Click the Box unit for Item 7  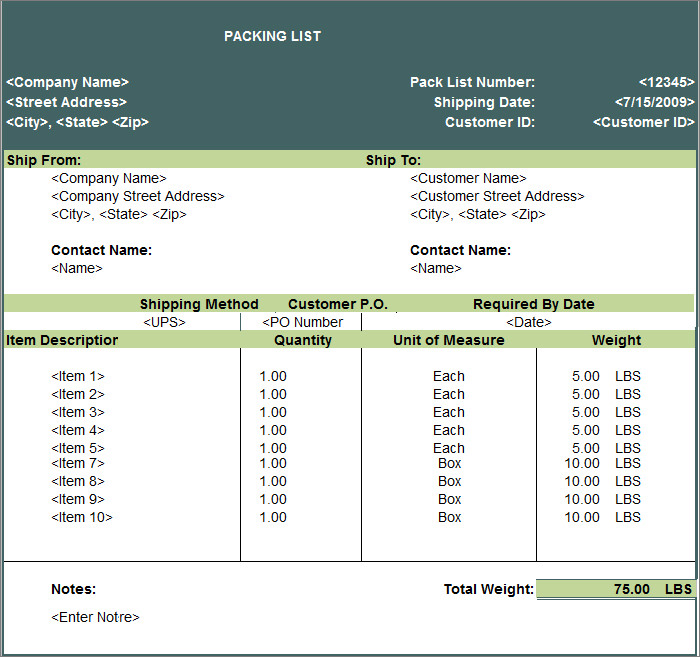[x=449, y=463]
